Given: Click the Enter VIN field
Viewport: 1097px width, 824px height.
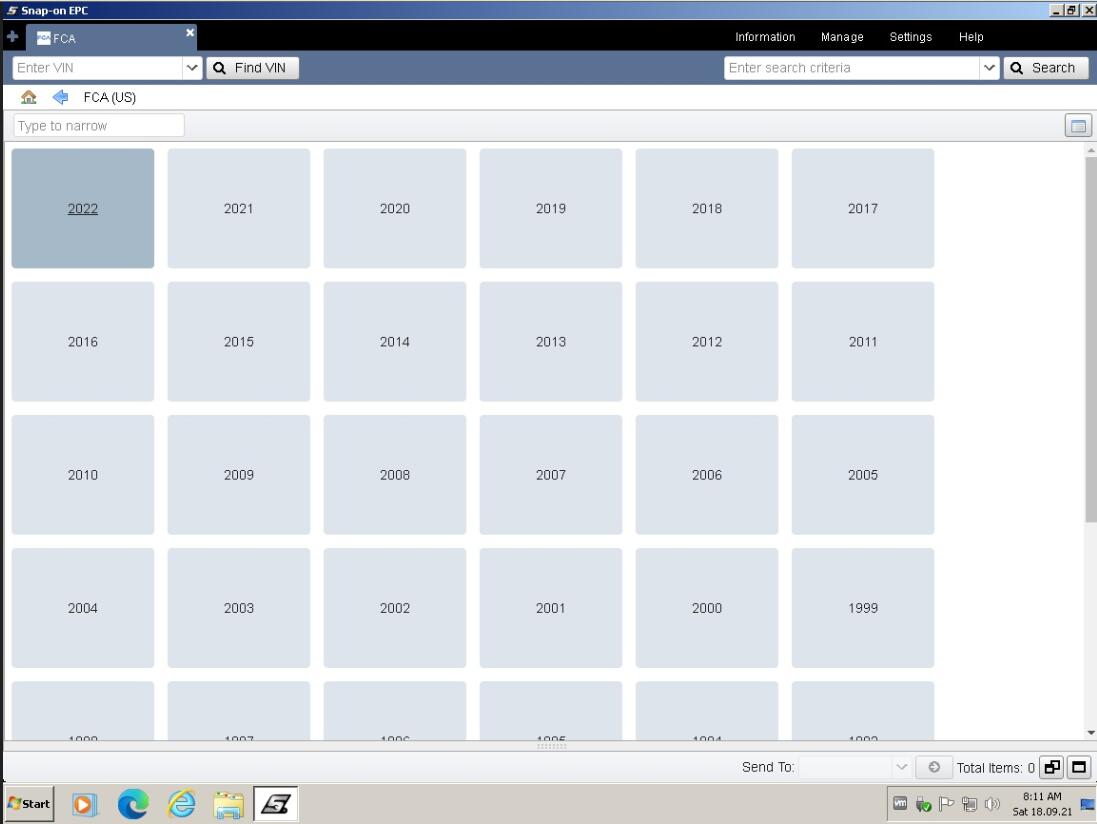Looking at the screenshot, I should [x=97, y=68].
